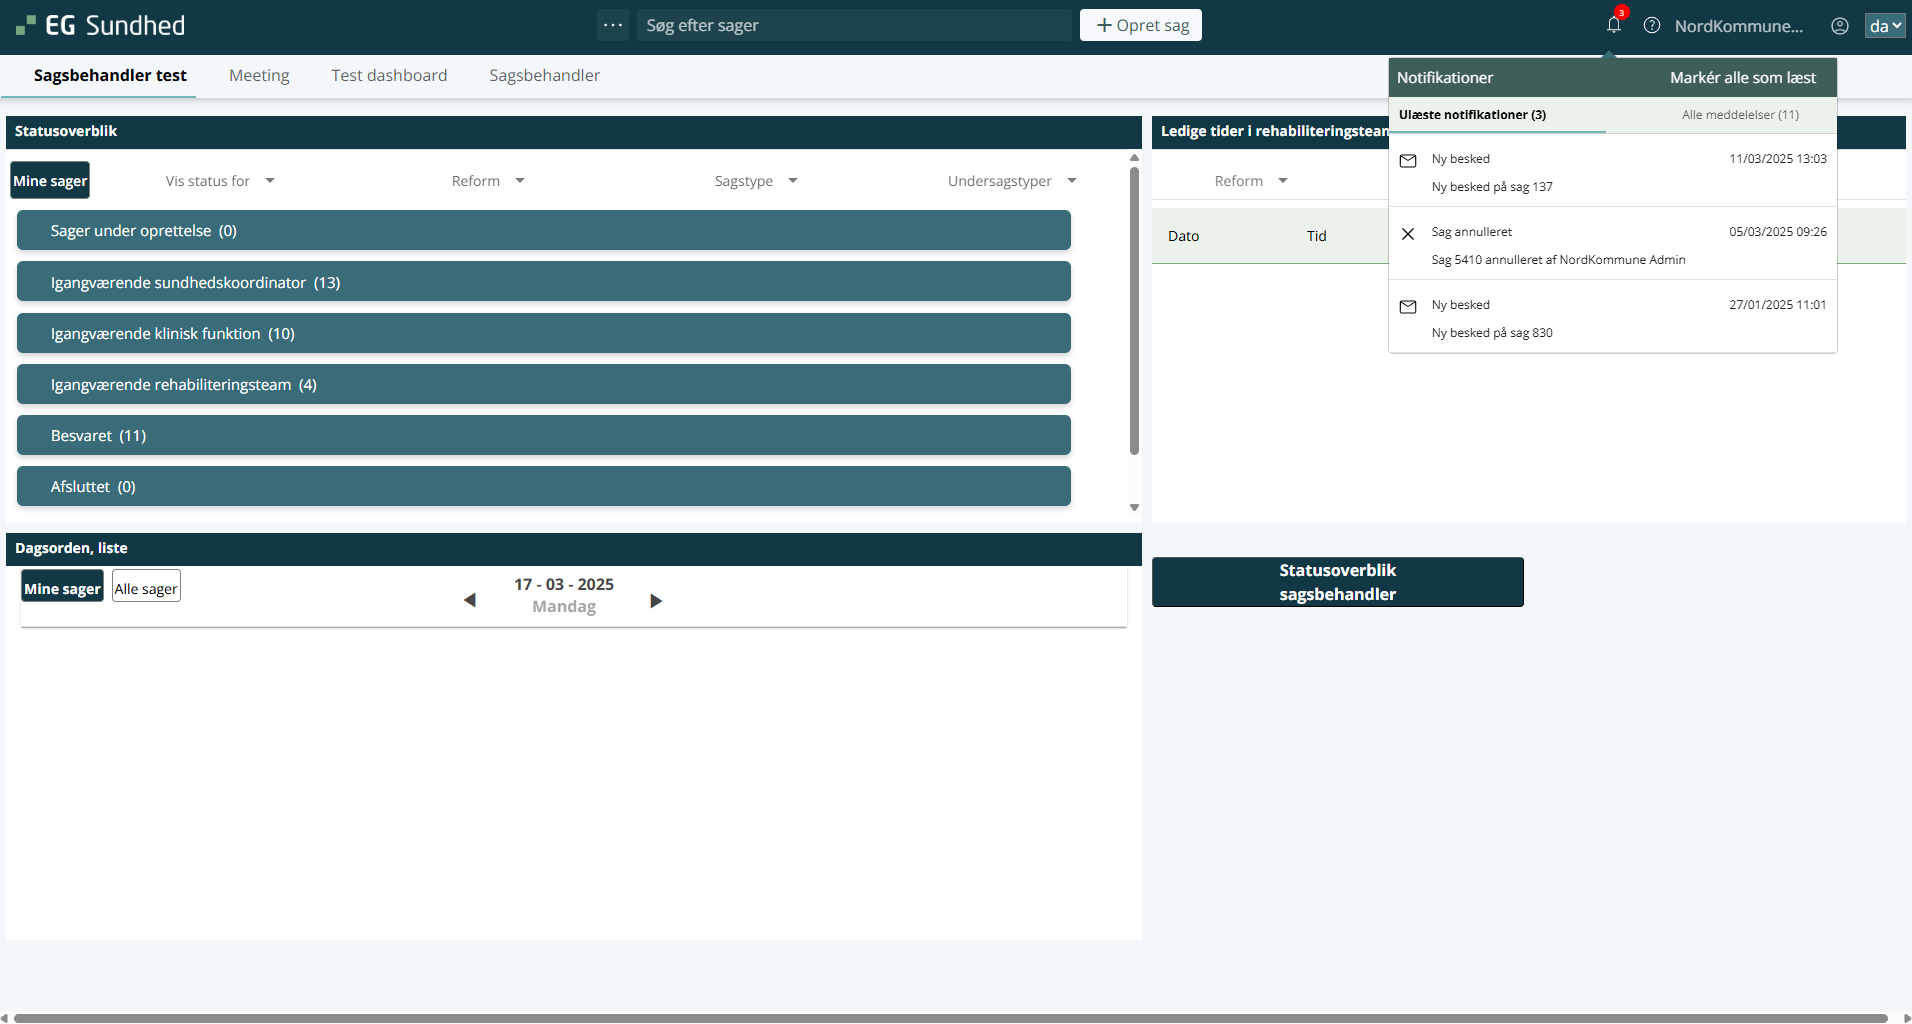1912x1024 pixels.
Task: Open the help question mark icon
Action: click(1652, 26)
